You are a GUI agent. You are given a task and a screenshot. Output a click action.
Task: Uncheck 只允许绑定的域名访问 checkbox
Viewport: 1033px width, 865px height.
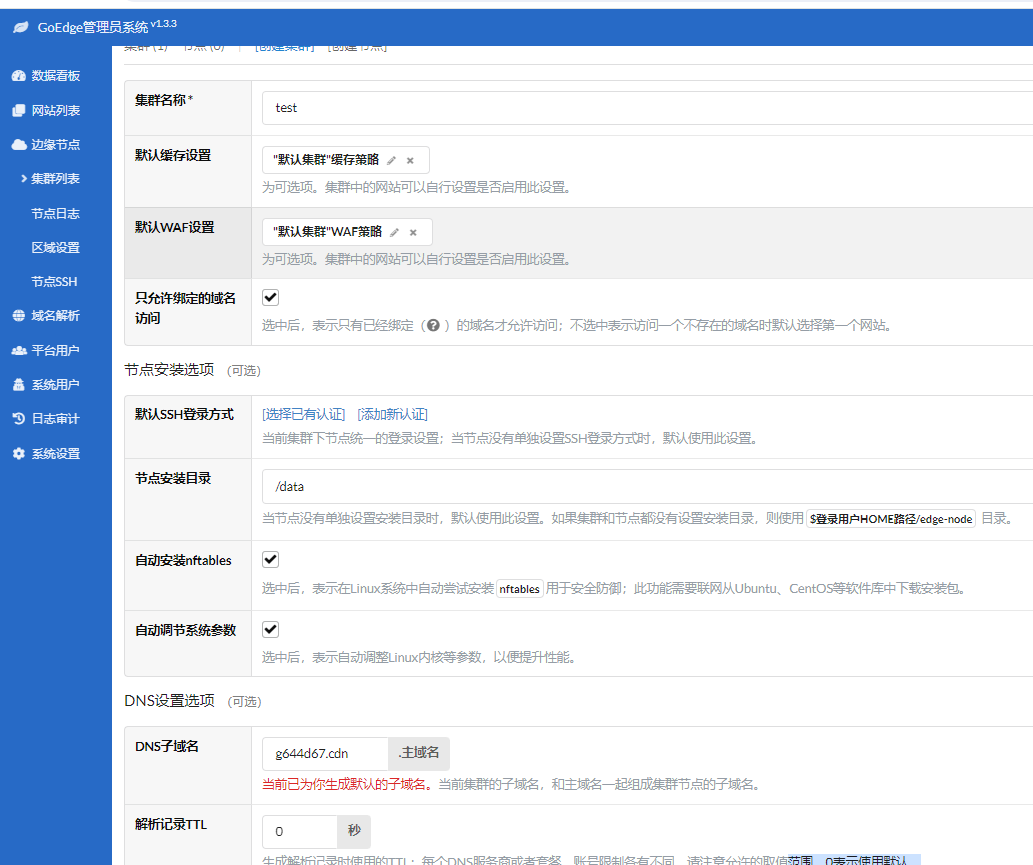pyautogui.click(x=271, y=297)
